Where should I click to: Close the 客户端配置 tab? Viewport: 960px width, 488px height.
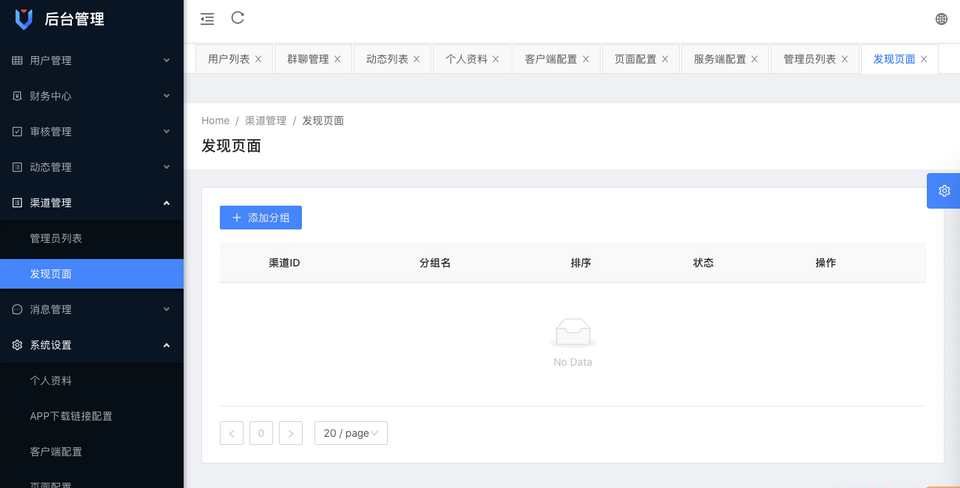(585, 59)
